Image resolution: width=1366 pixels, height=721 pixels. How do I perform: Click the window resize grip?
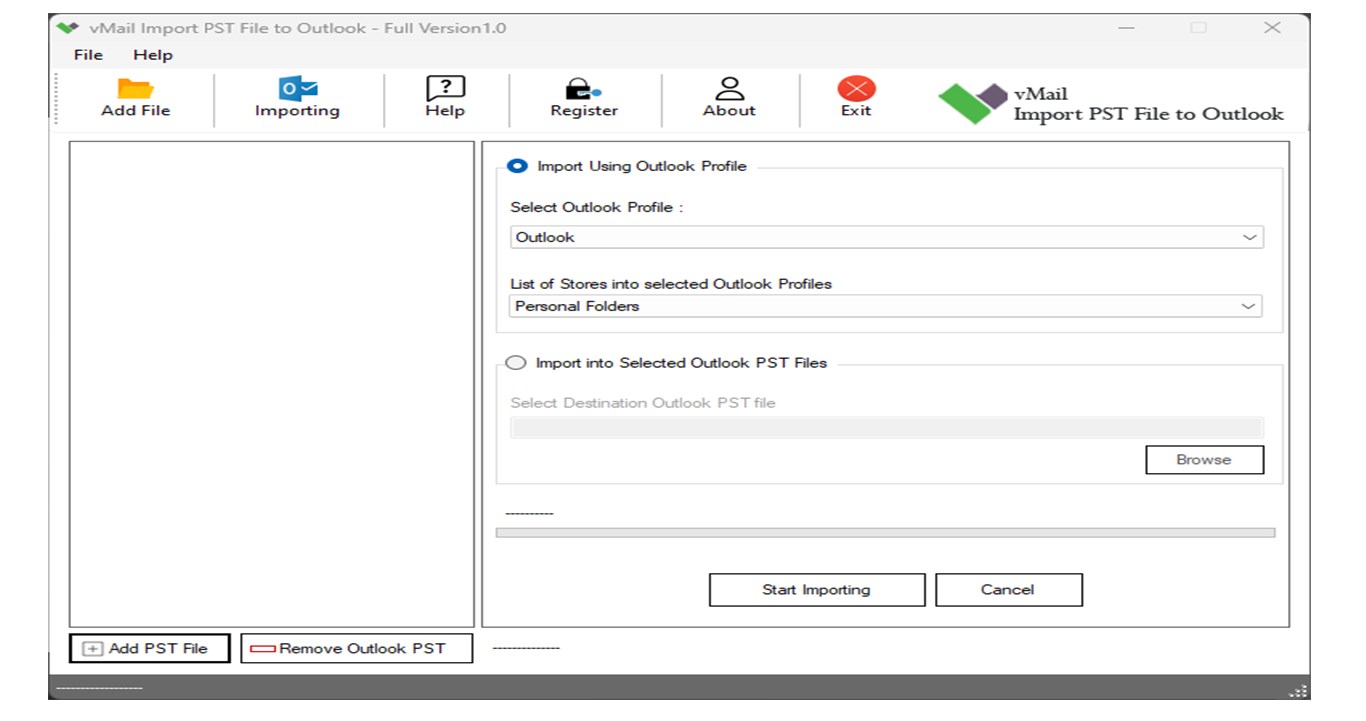1299,691
